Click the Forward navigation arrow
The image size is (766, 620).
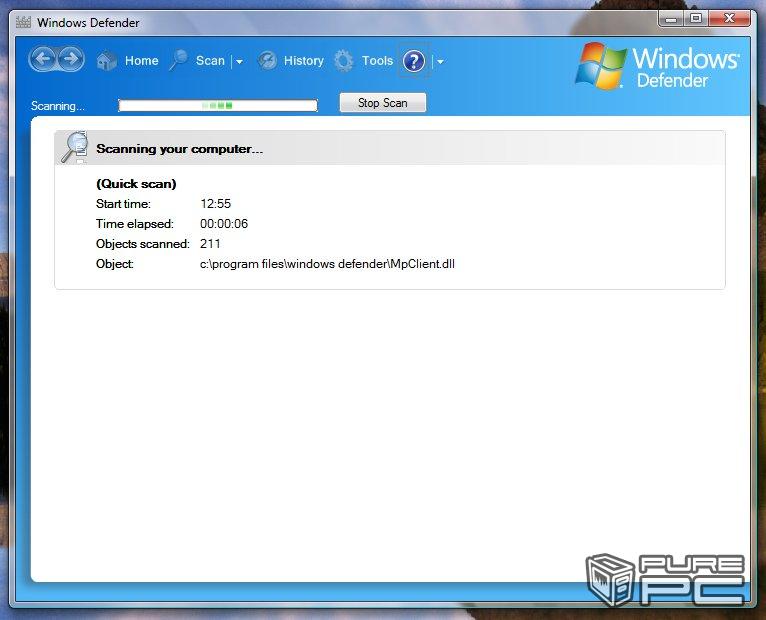coord(71,60)
